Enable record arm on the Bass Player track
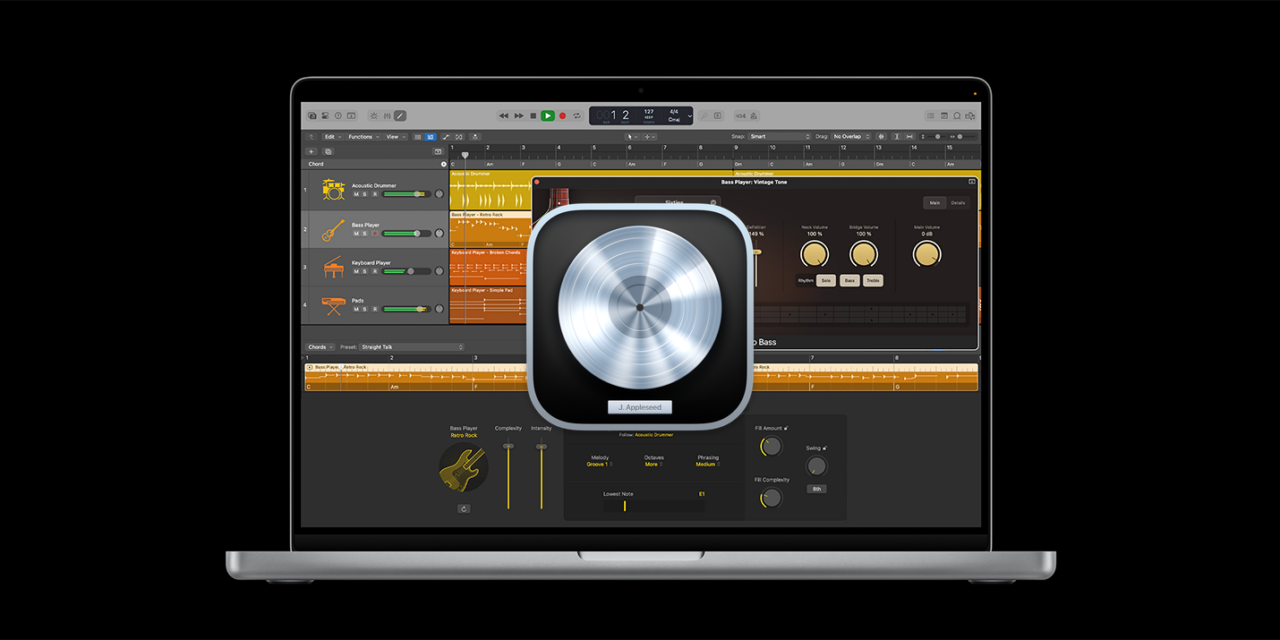 coord(375,233)
